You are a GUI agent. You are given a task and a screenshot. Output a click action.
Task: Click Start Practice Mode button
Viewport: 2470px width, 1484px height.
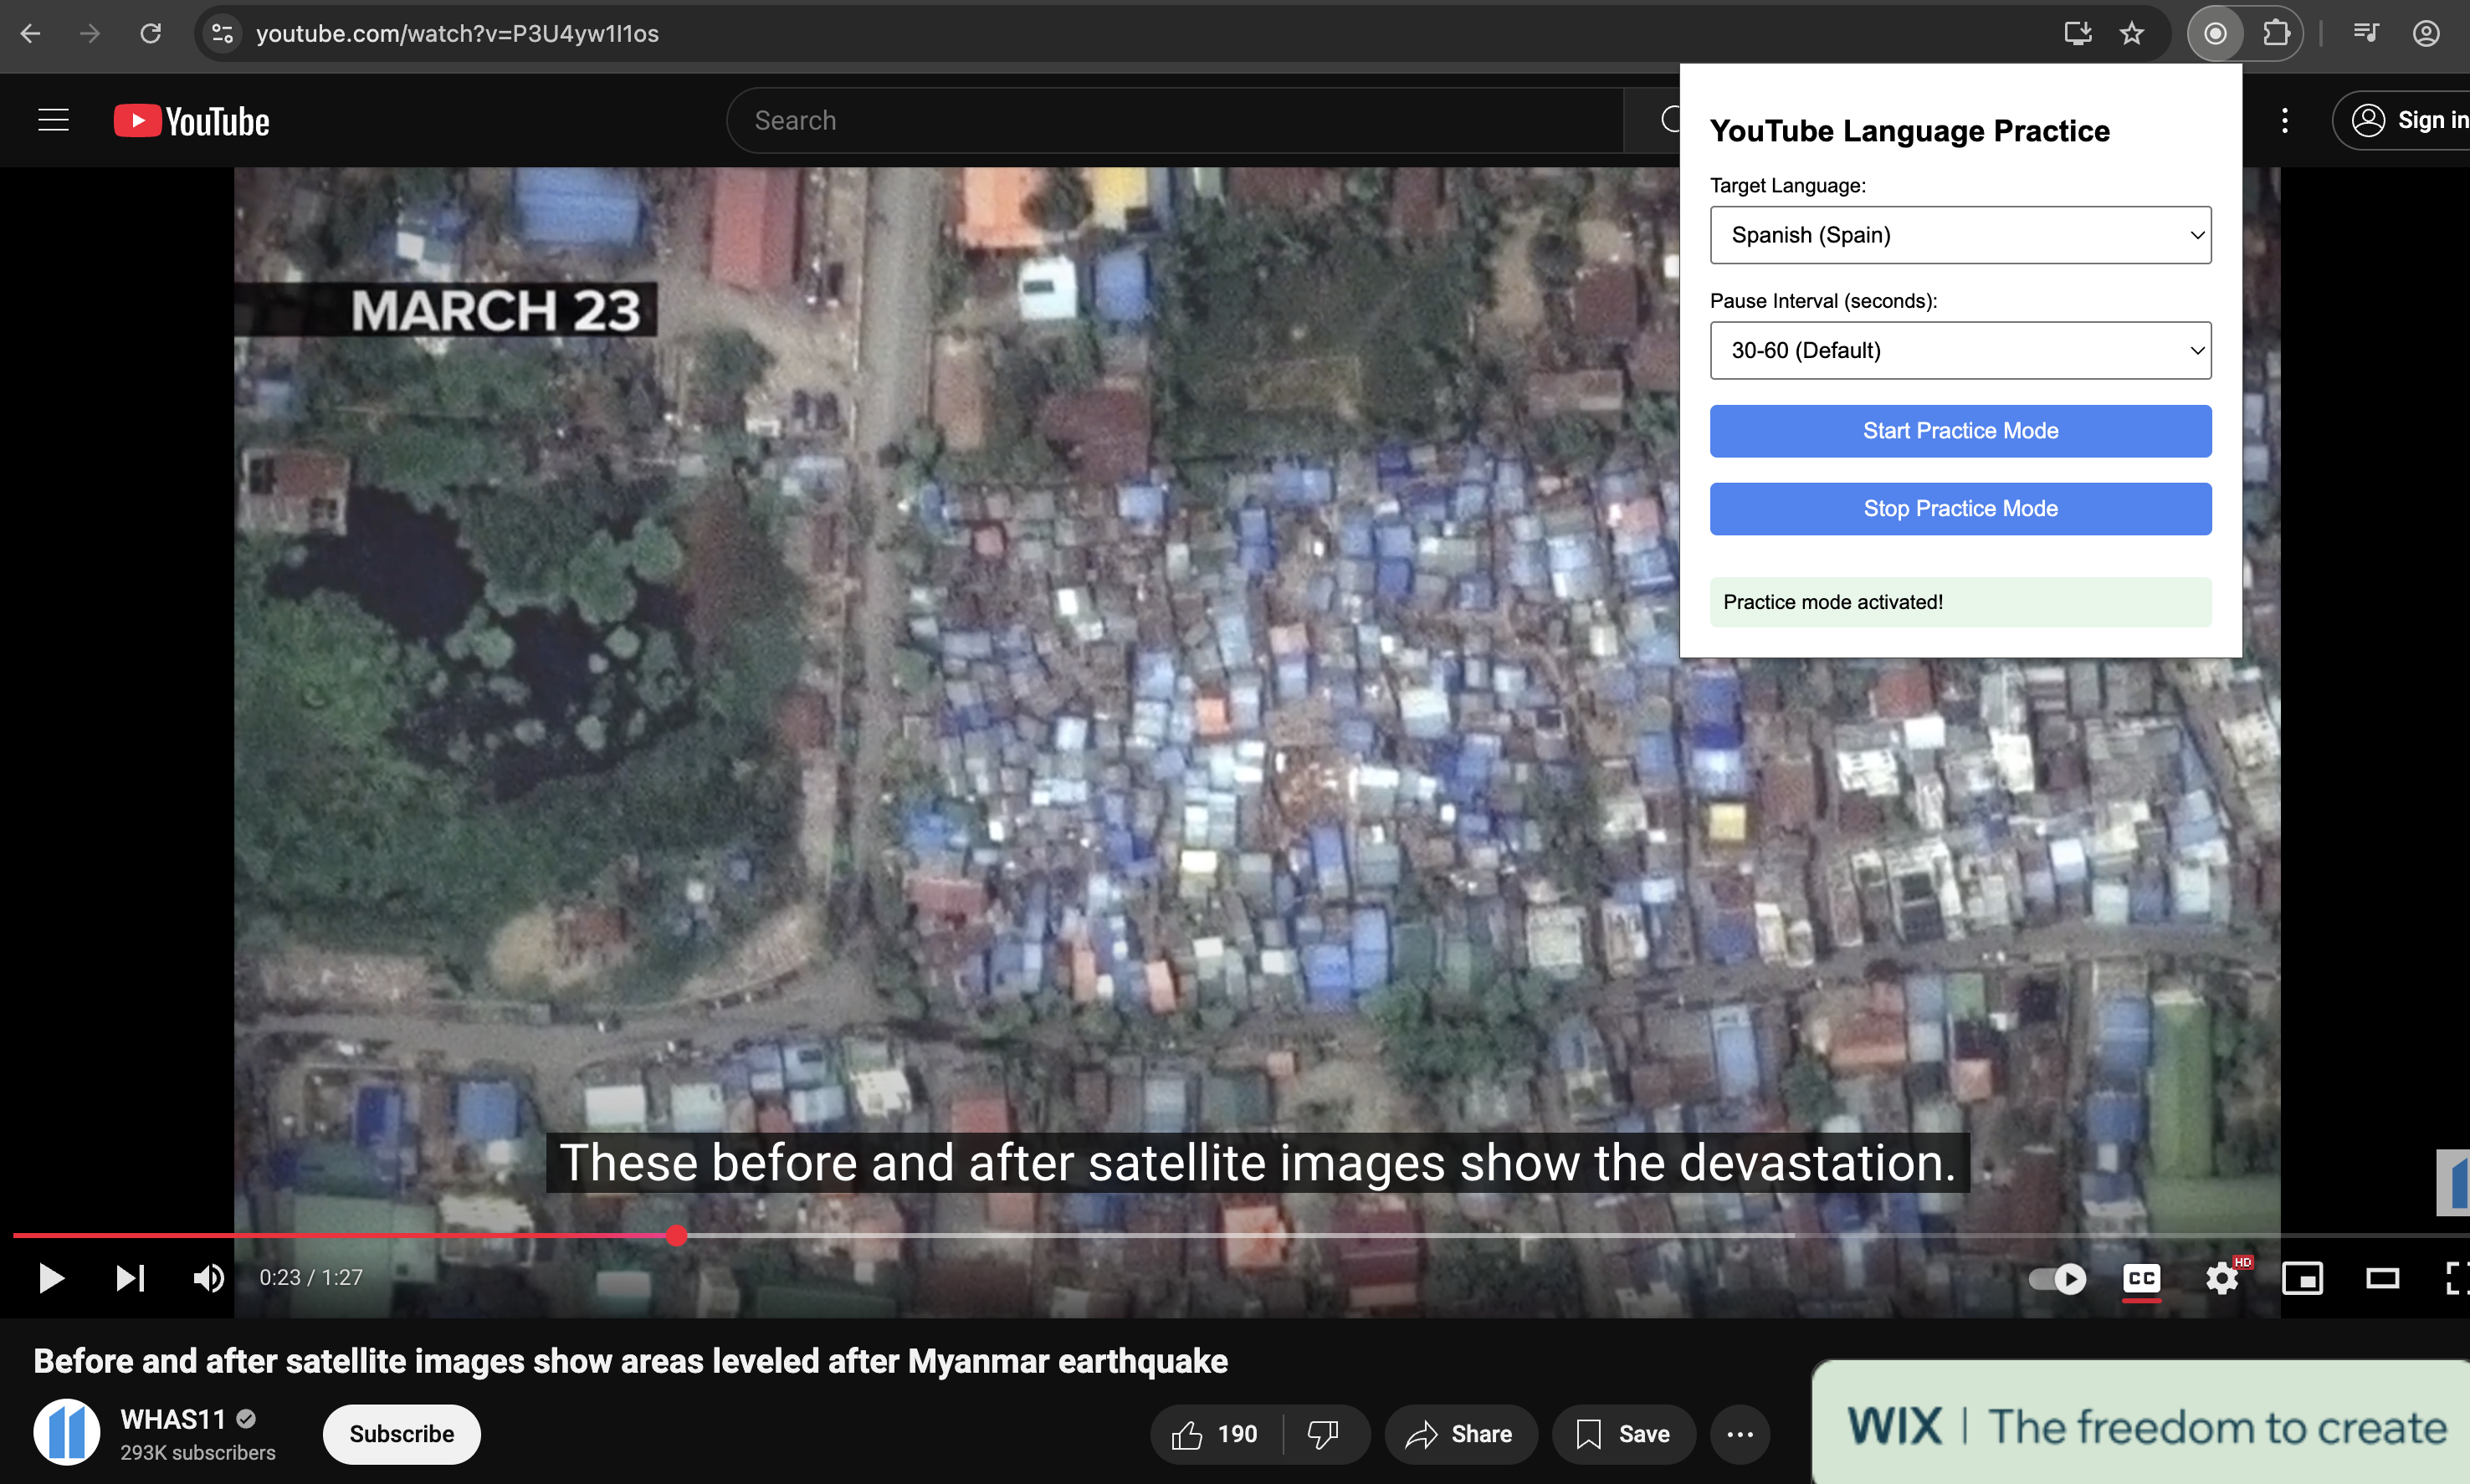(1960, 431)
